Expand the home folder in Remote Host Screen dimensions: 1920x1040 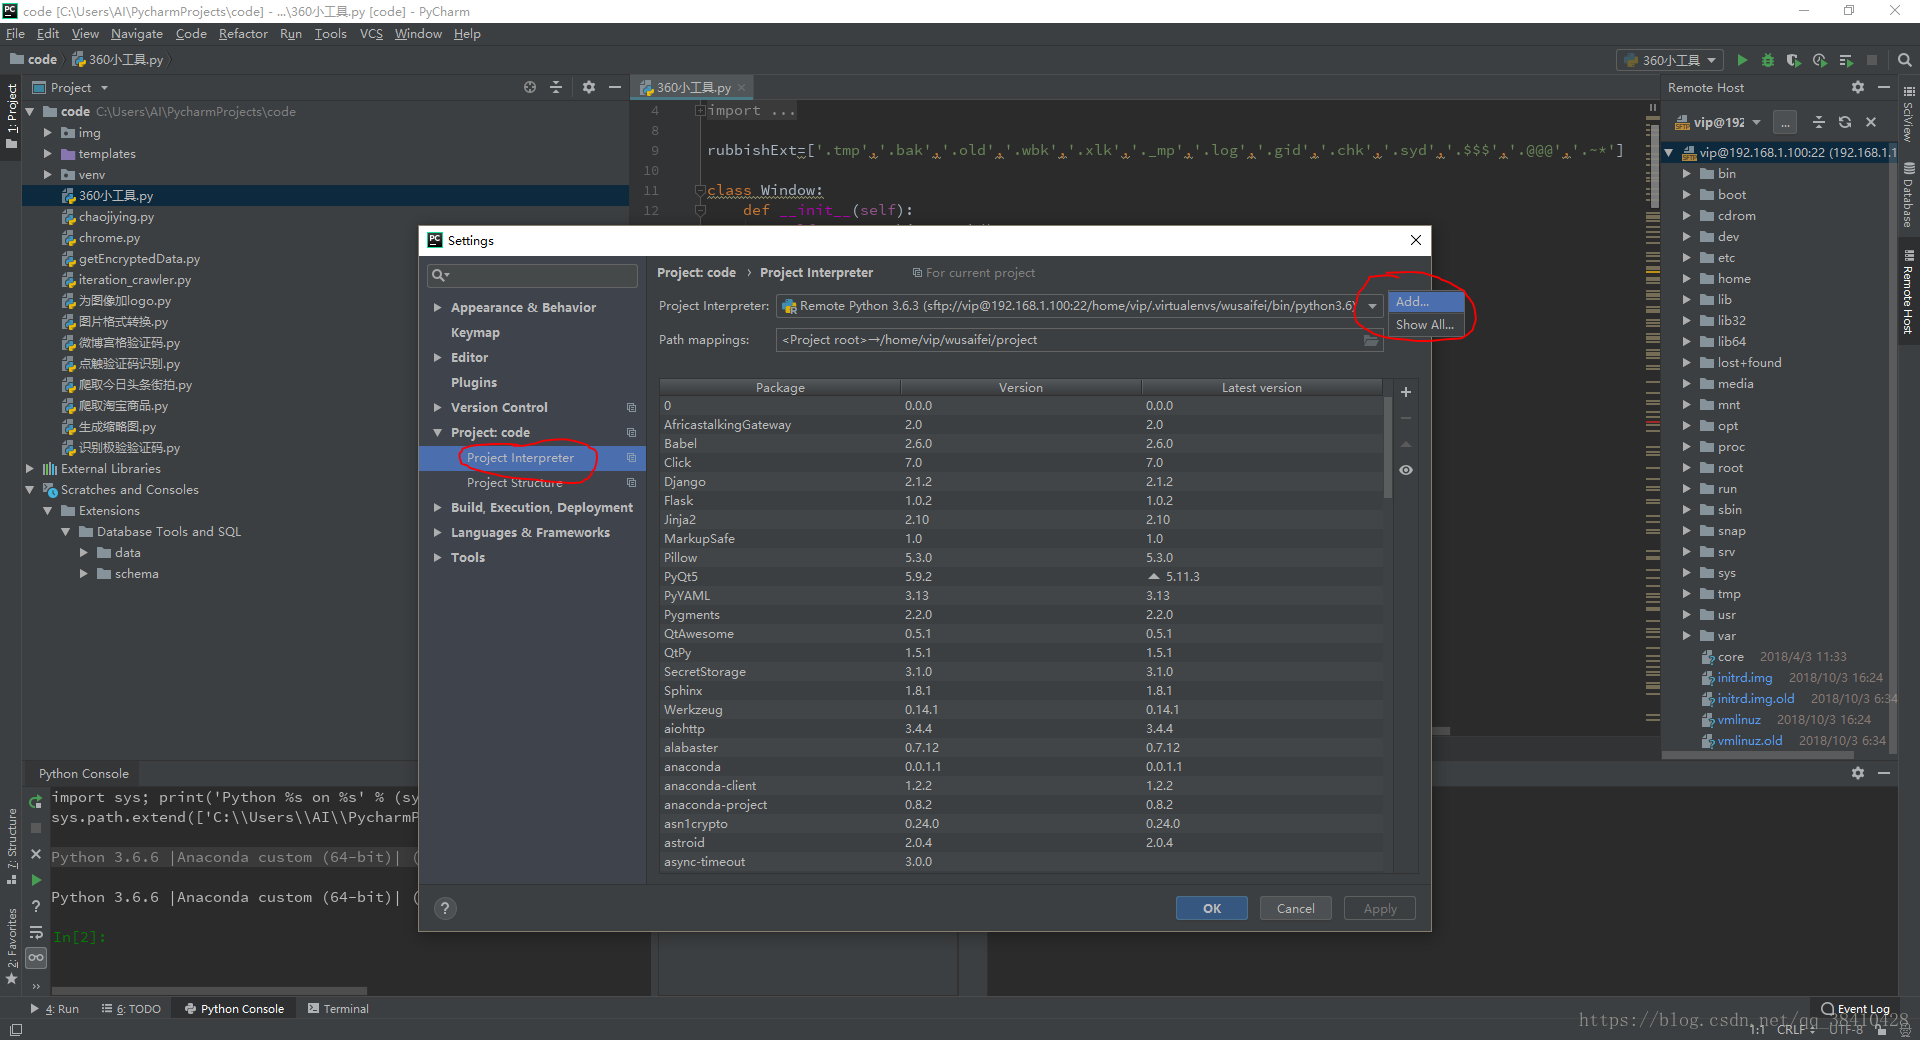coord(1686,279)
